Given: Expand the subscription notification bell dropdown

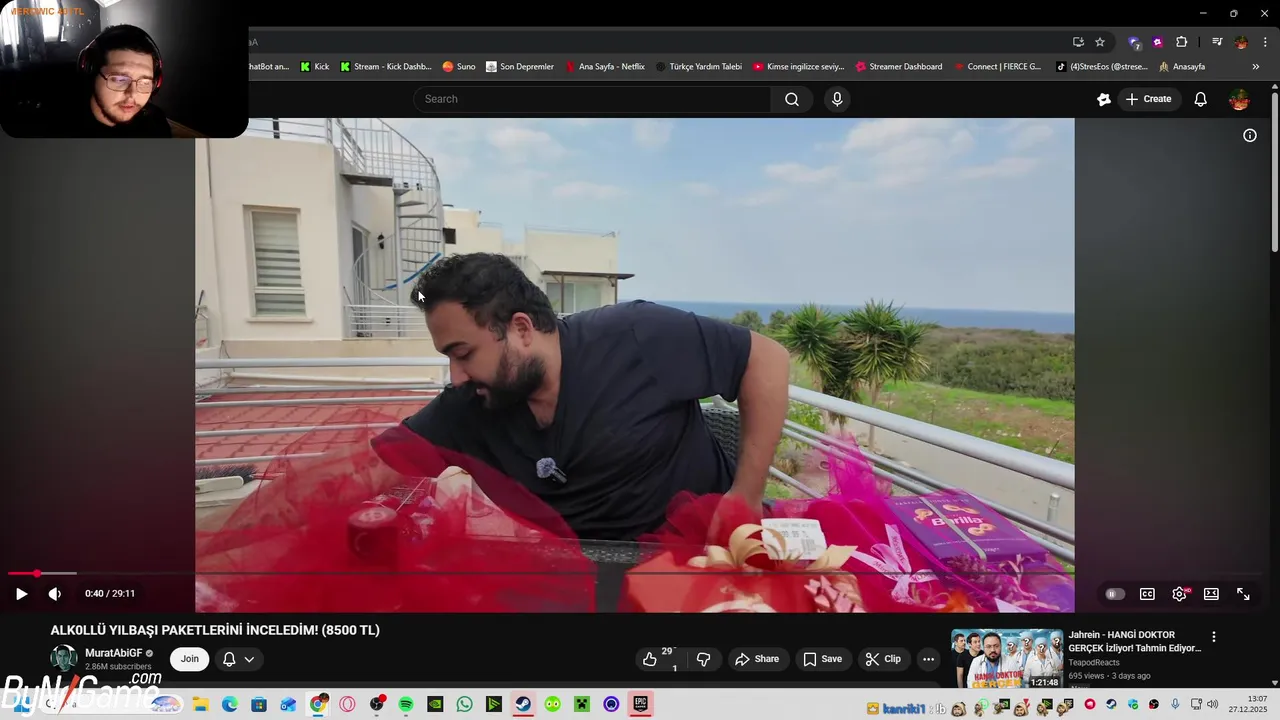Looking at the screenshot, I should (x=239, y=659).
